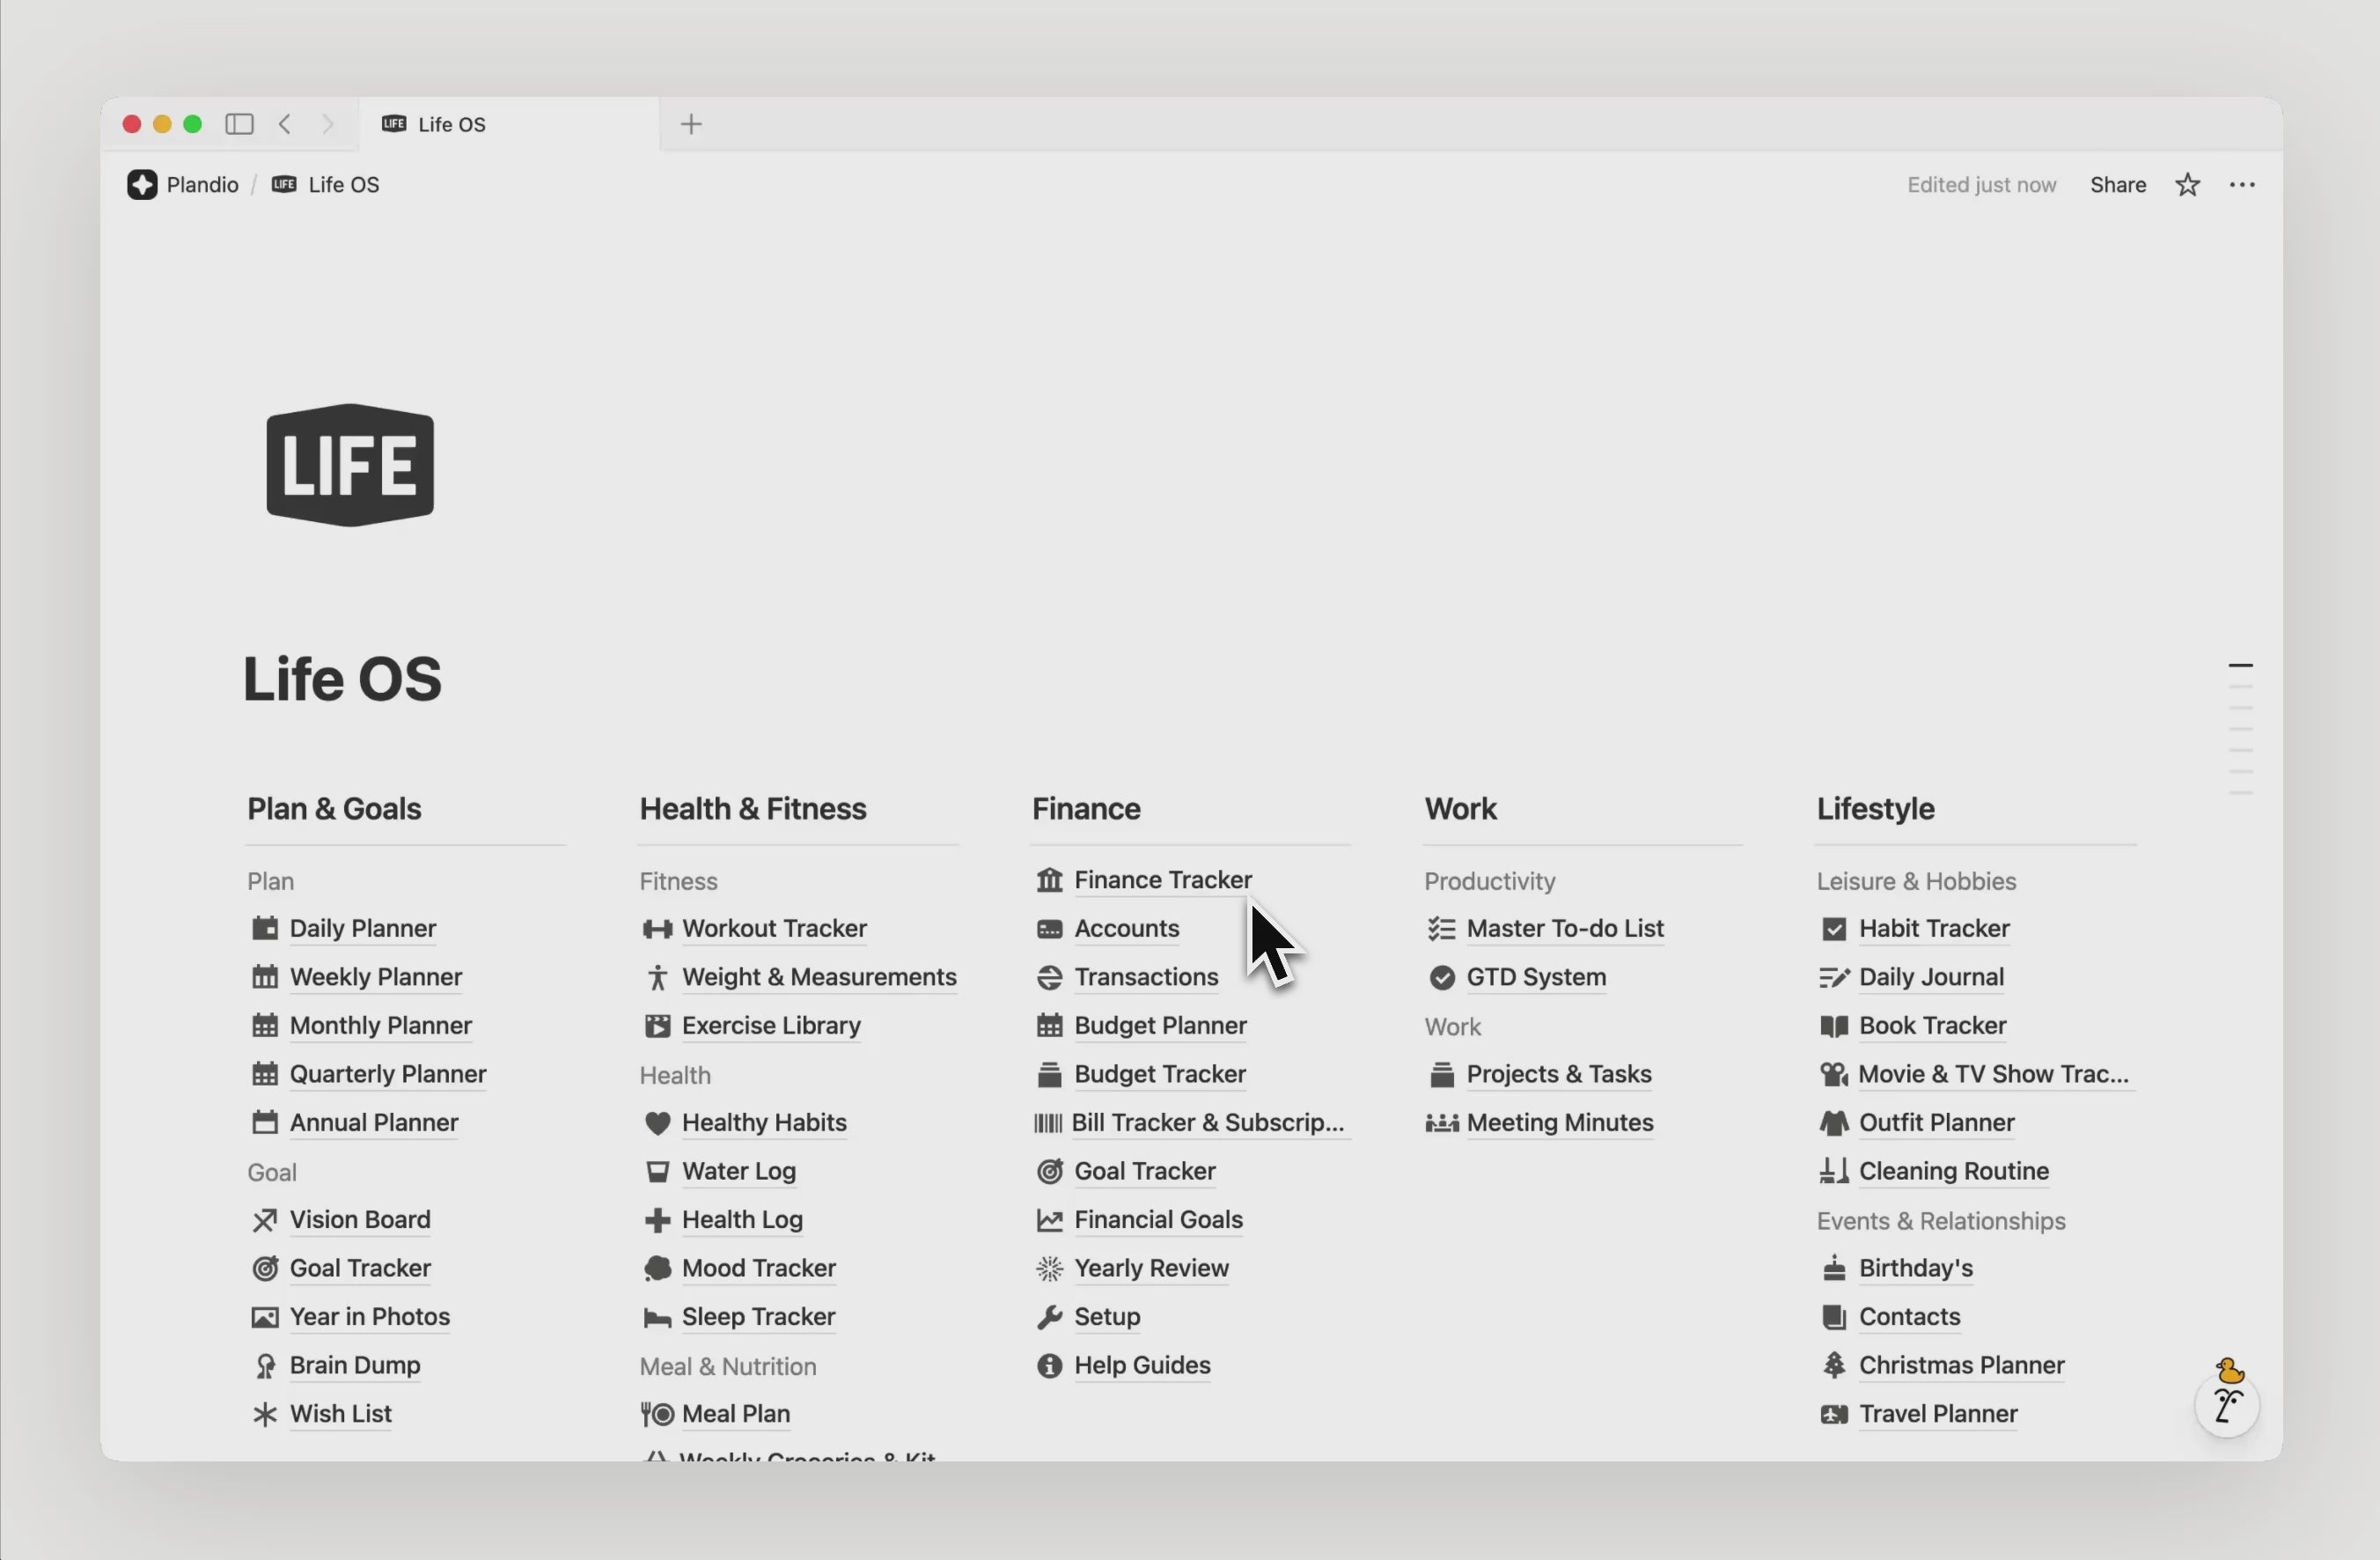The height and width of the screenshot is (1560, 2380).
Task: Click the Workout Tracker dumbbell icon
Action: pos(657,929)
